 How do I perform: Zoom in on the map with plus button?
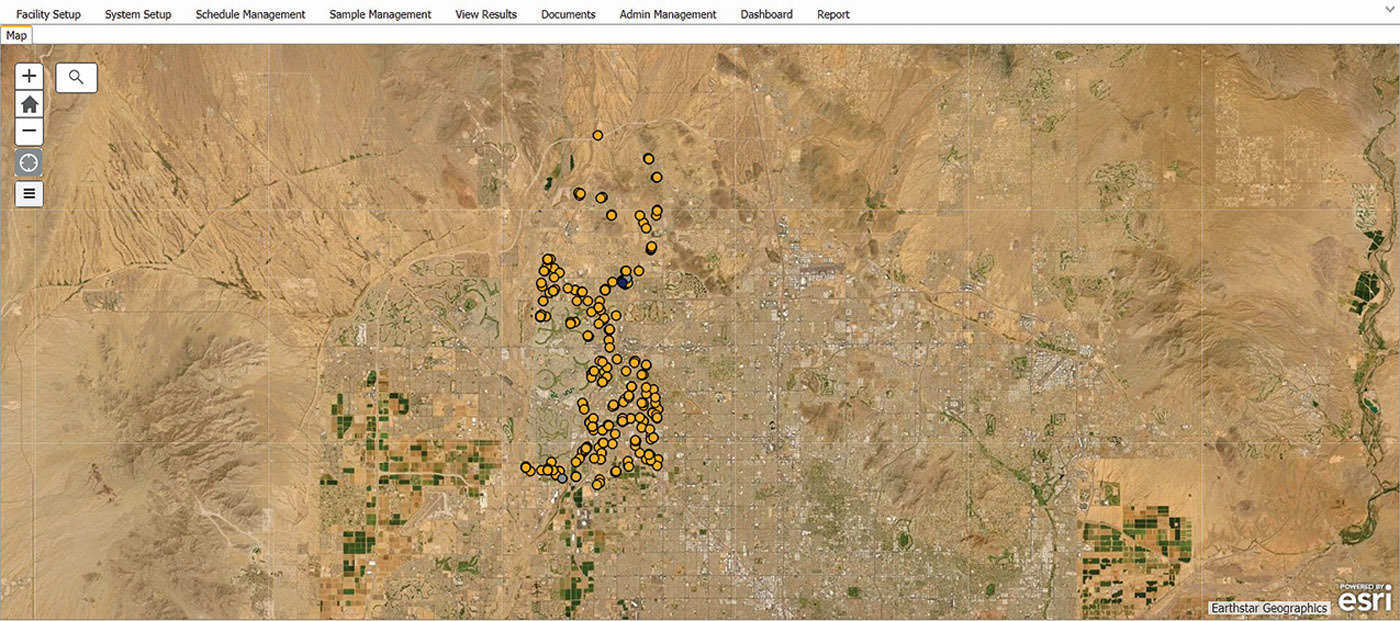30,76
